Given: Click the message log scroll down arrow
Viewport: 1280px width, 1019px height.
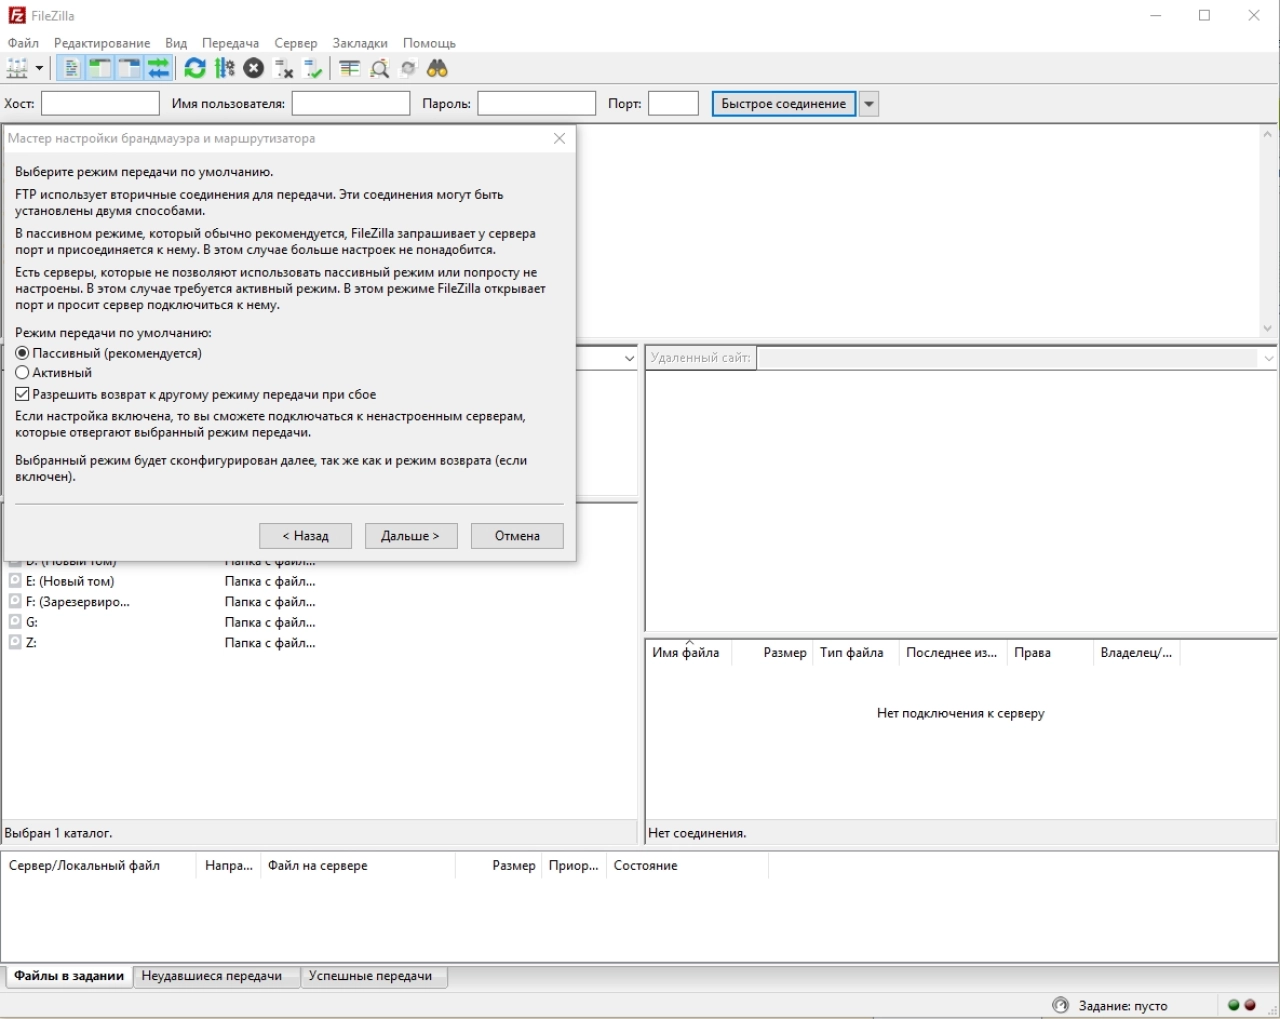Looking at the screenshot, I should (x=1268, y=328).
